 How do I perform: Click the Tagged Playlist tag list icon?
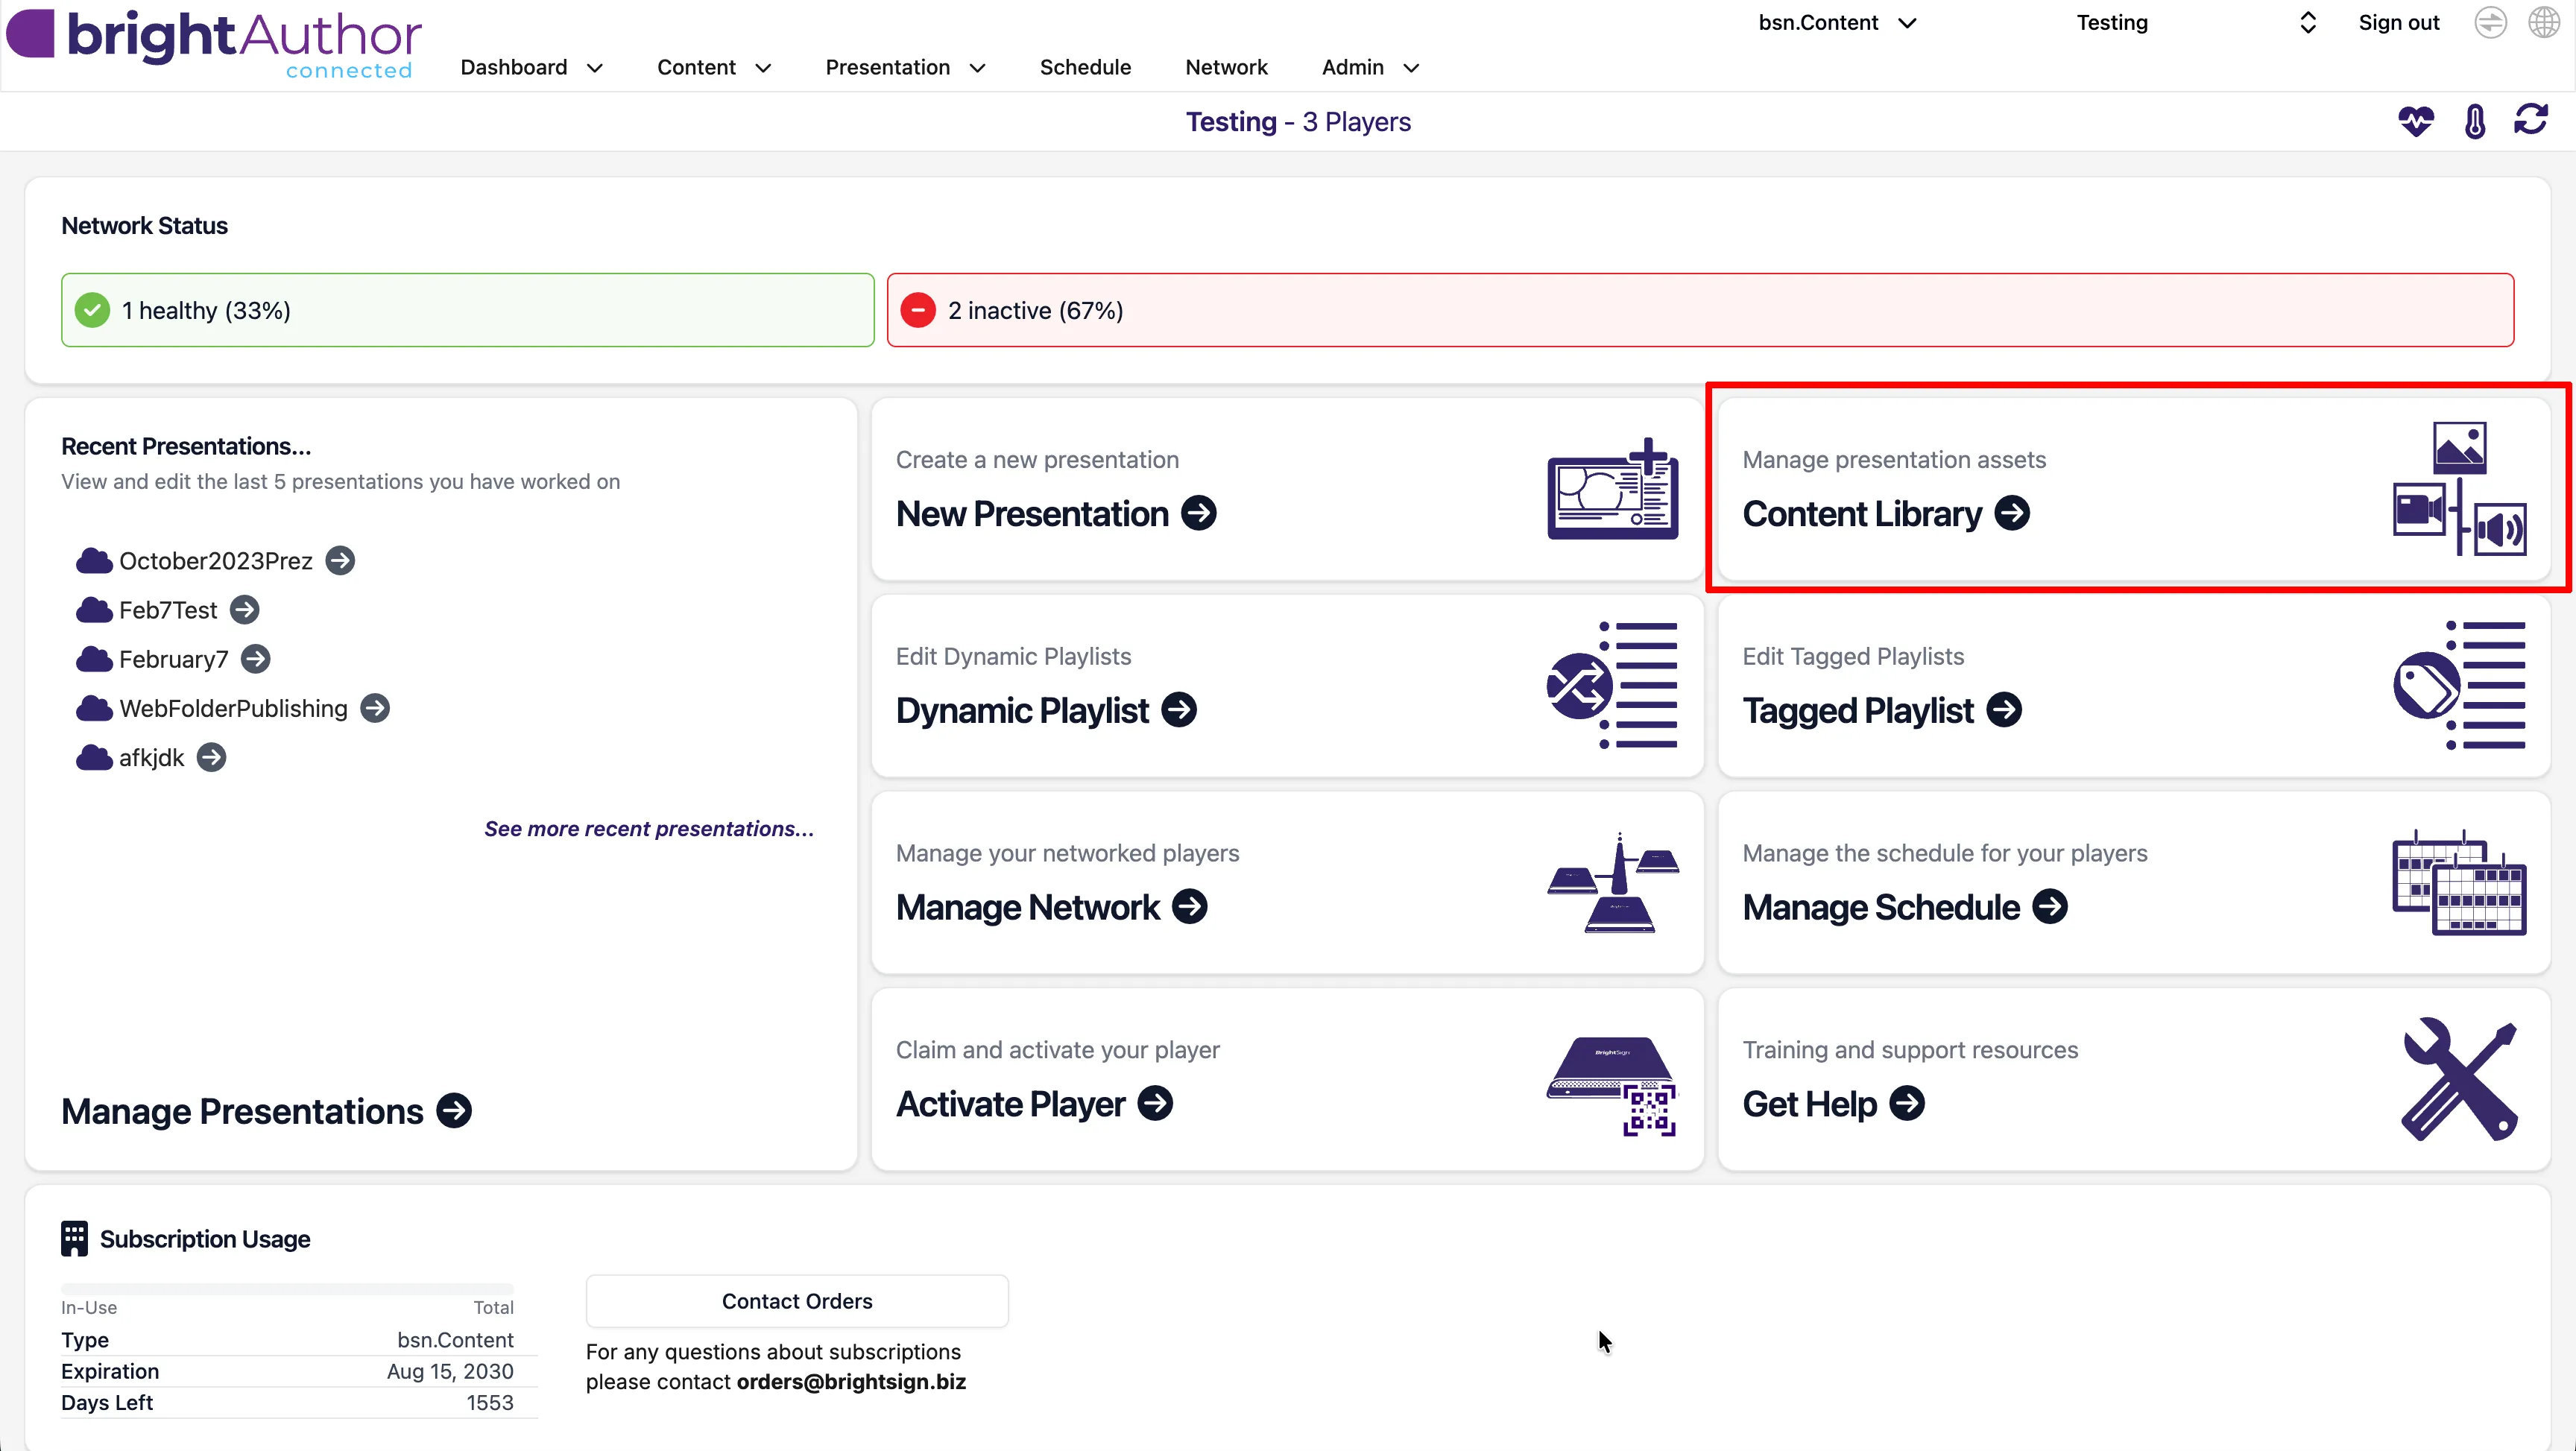pos(2459,685)
